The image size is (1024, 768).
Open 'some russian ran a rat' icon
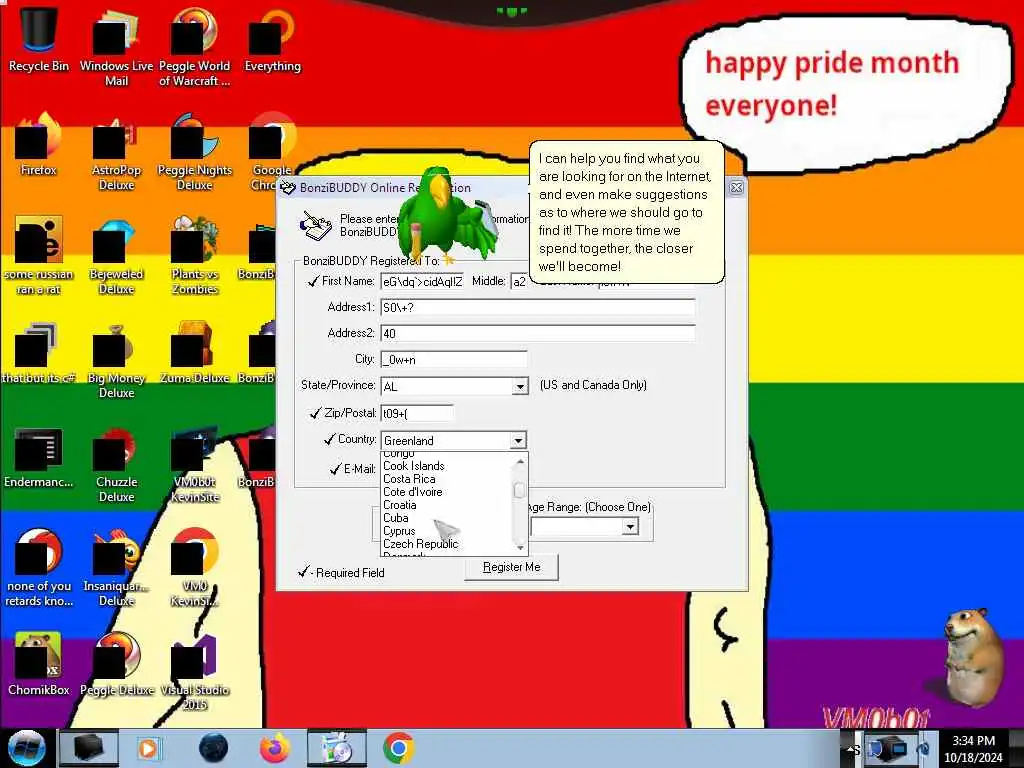pyautogui.click(x=39, y=255)
